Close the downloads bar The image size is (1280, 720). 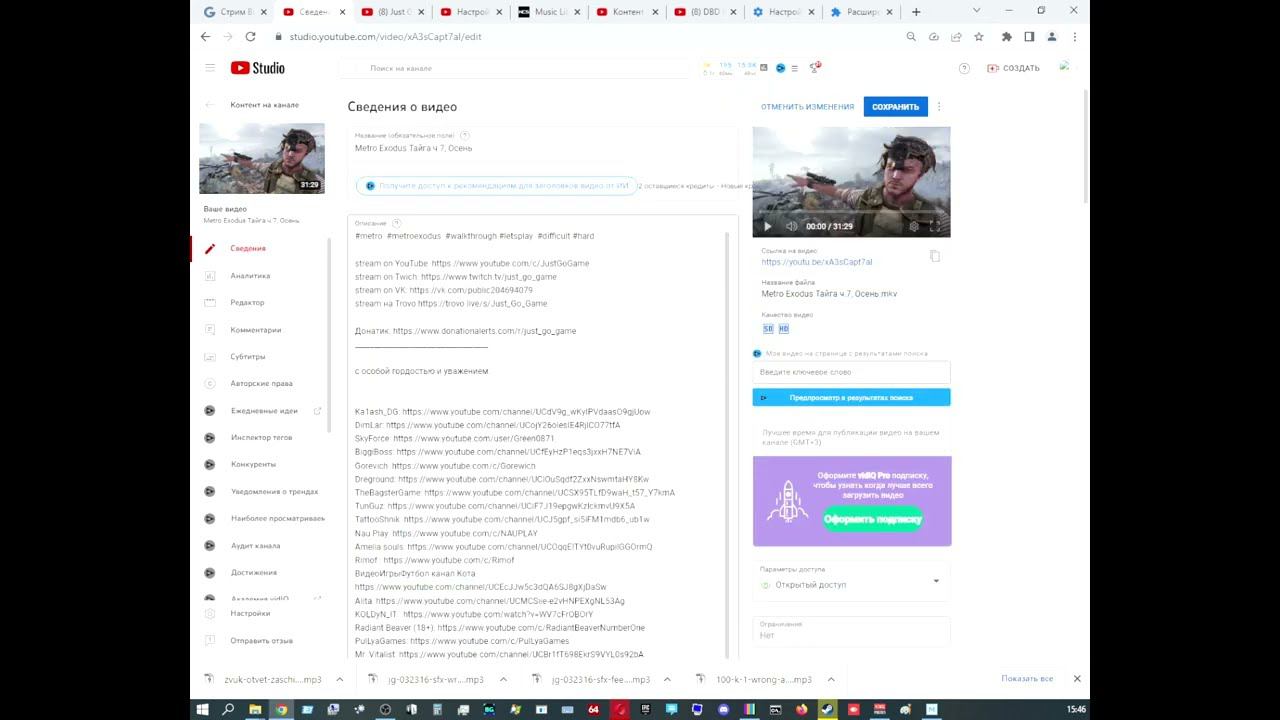(x=1077, y=679)
